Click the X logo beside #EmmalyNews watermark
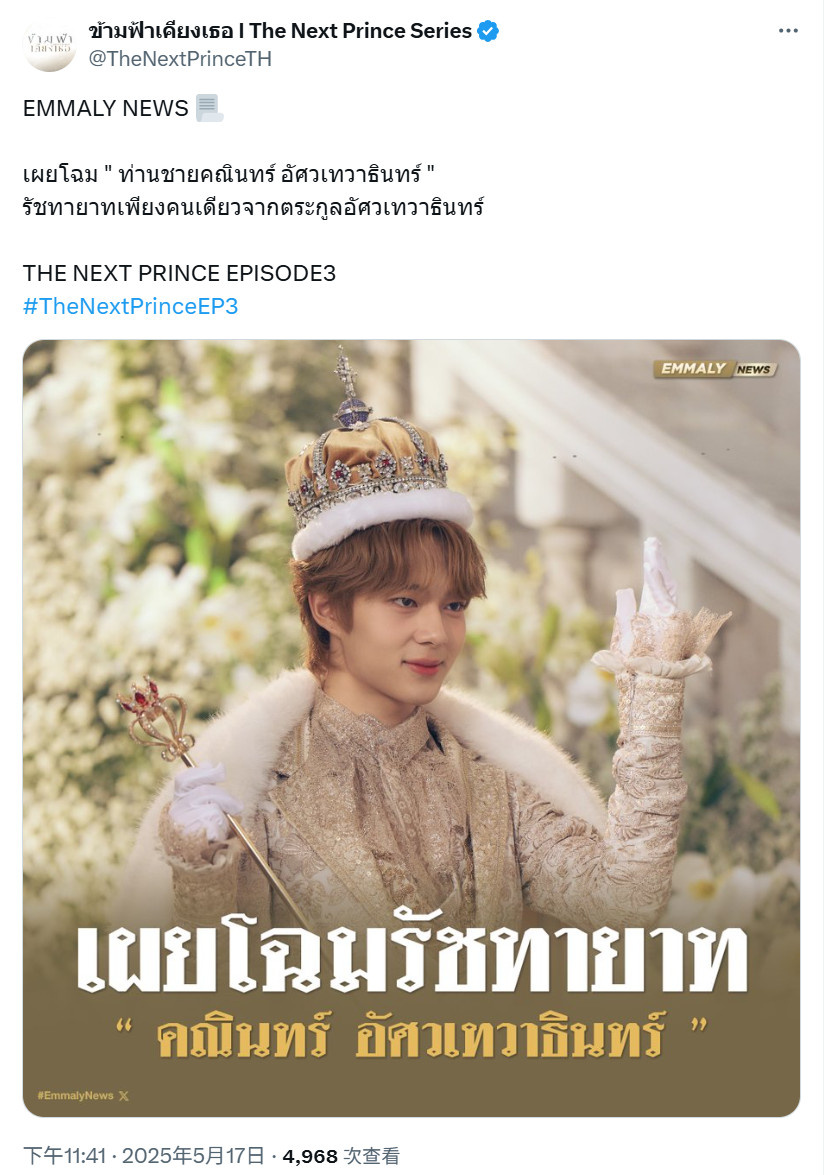825x1175 pixels. click(124, 1096)
